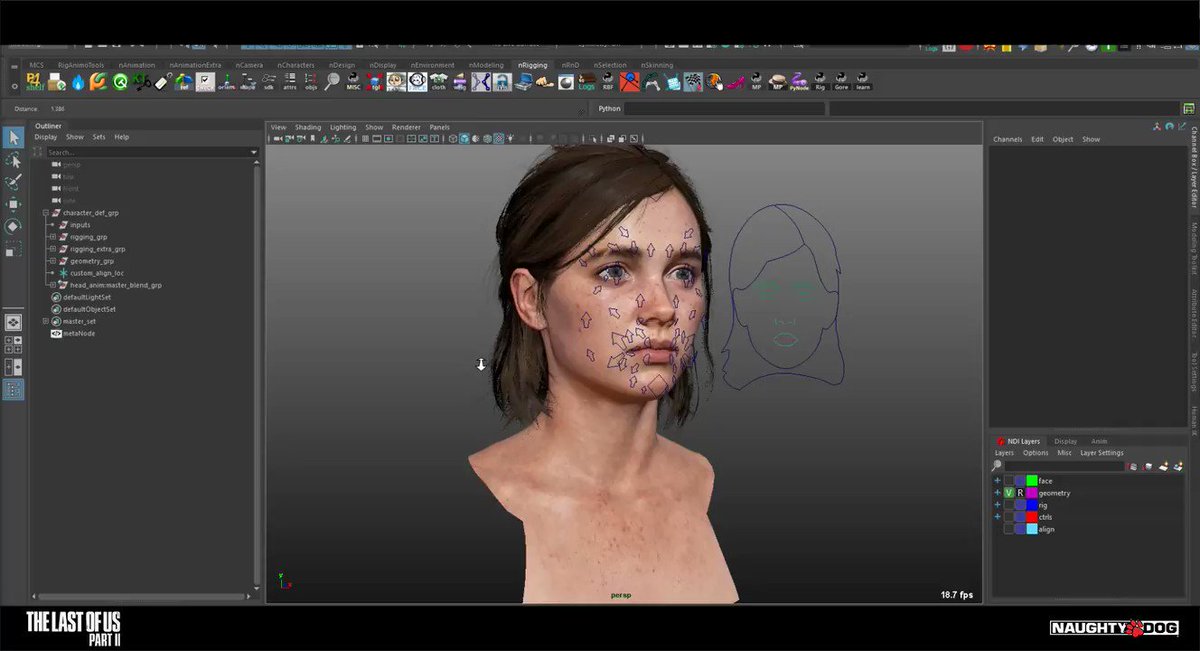Viewport: 1200px width, 651px height.
Task: Click the RBF shelf icon
Action: 607,82
